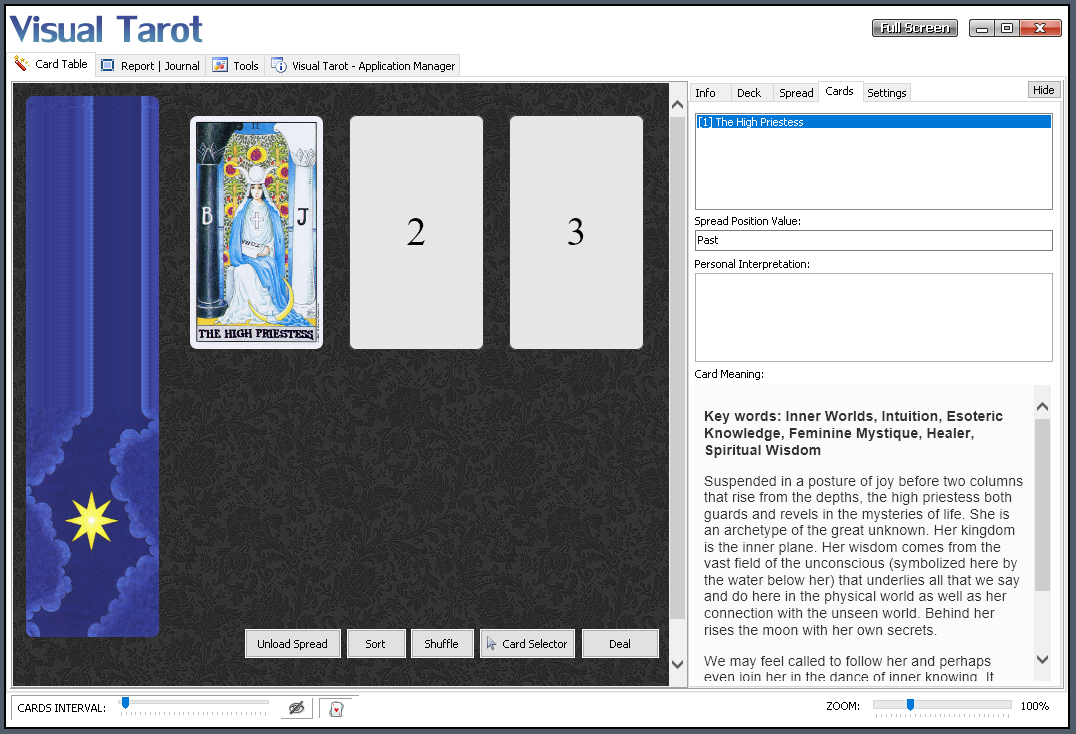
Task: Click the Spread Position Value field
Action: 874,240
